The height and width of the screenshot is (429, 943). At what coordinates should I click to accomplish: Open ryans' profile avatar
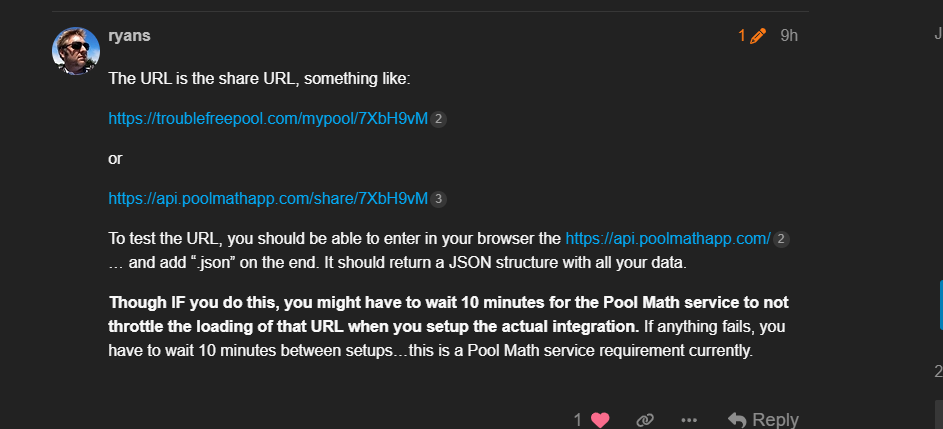coord(76,51)
